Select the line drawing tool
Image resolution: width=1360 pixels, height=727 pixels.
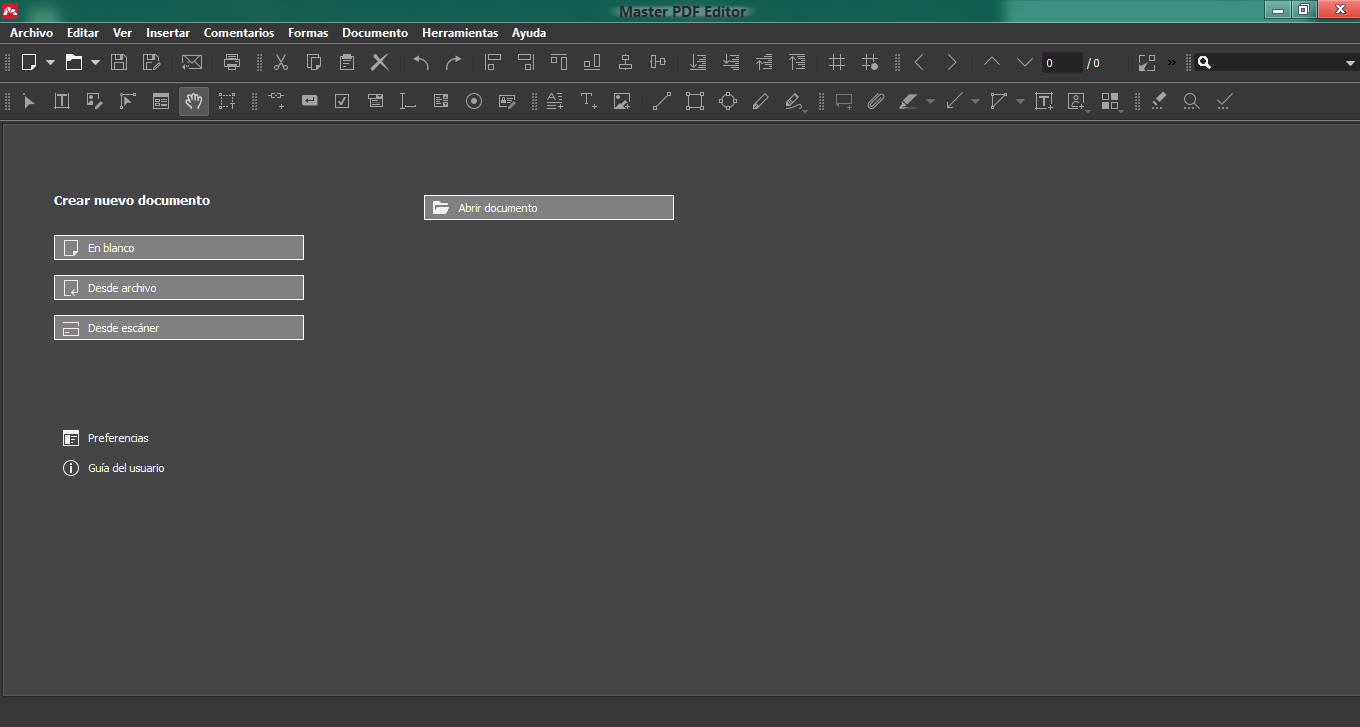(662, 101)
